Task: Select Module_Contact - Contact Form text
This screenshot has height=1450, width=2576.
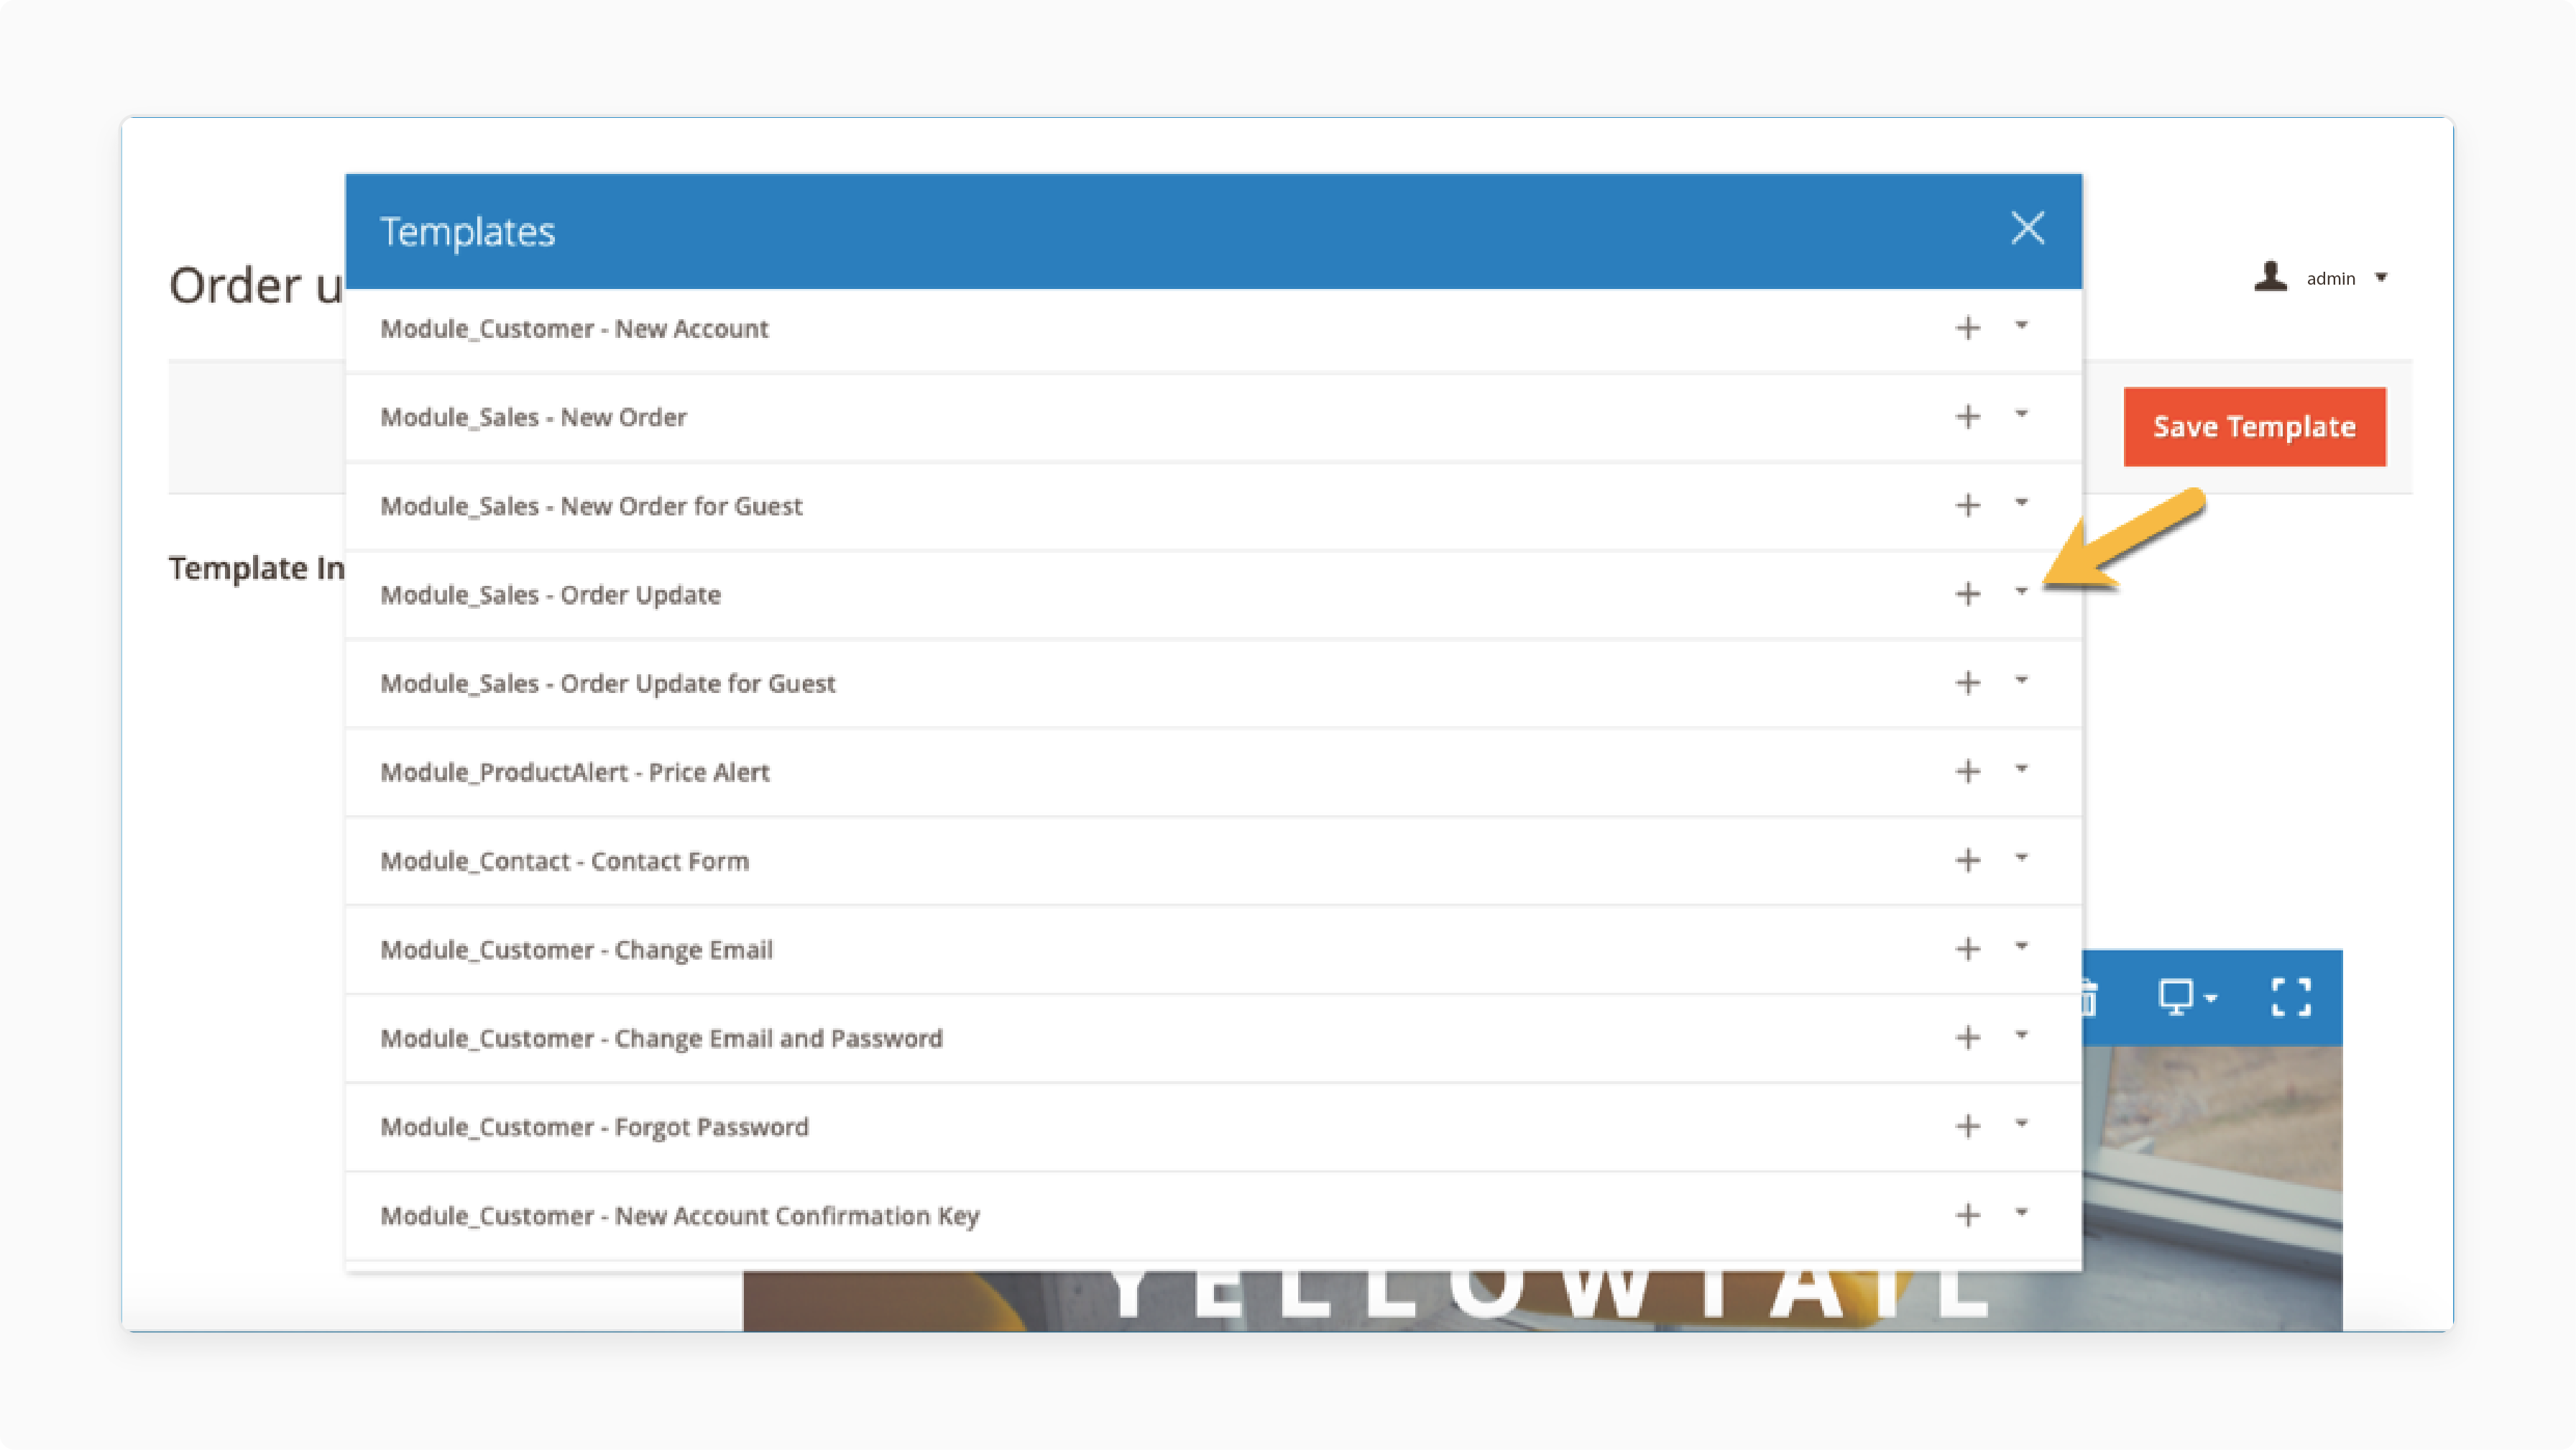Action: 564,861
